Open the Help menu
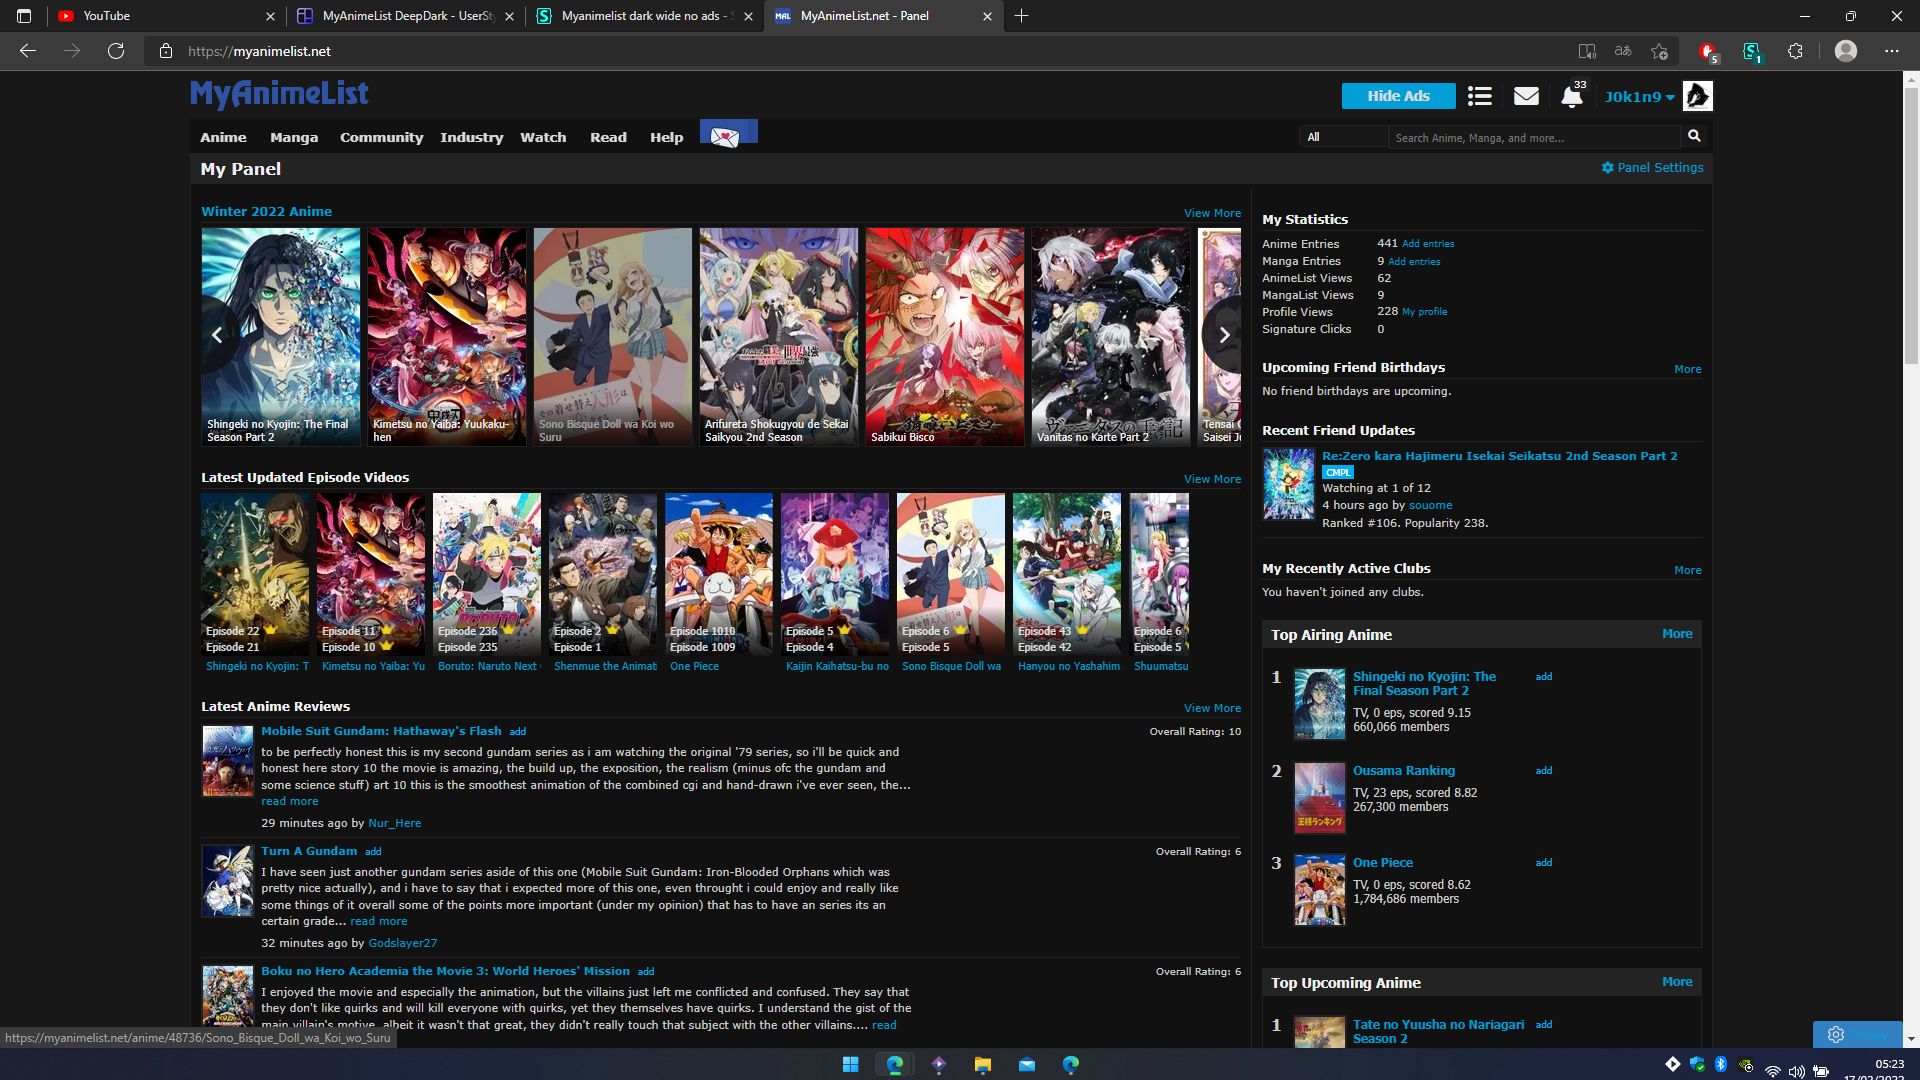Screen dimensions: 1920x1080 pos(666,137)
